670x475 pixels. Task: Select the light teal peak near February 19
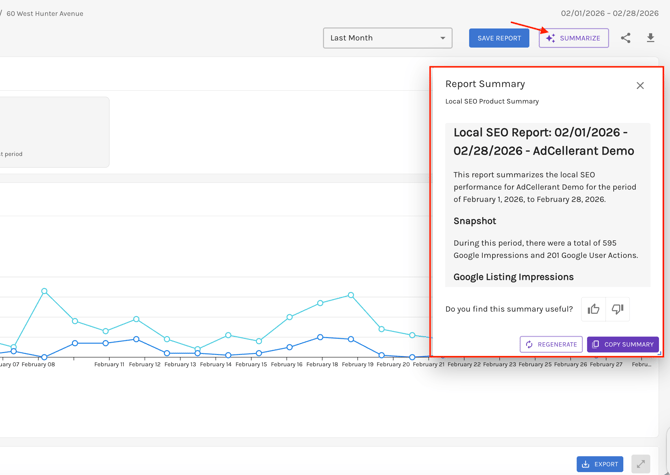(351, 295)
